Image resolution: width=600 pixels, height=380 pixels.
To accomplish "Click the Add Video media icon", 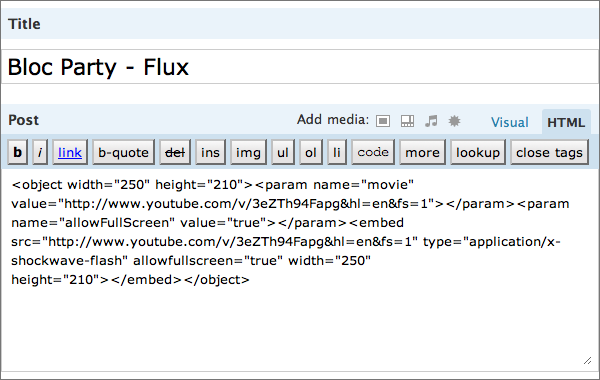I will 407,121.
